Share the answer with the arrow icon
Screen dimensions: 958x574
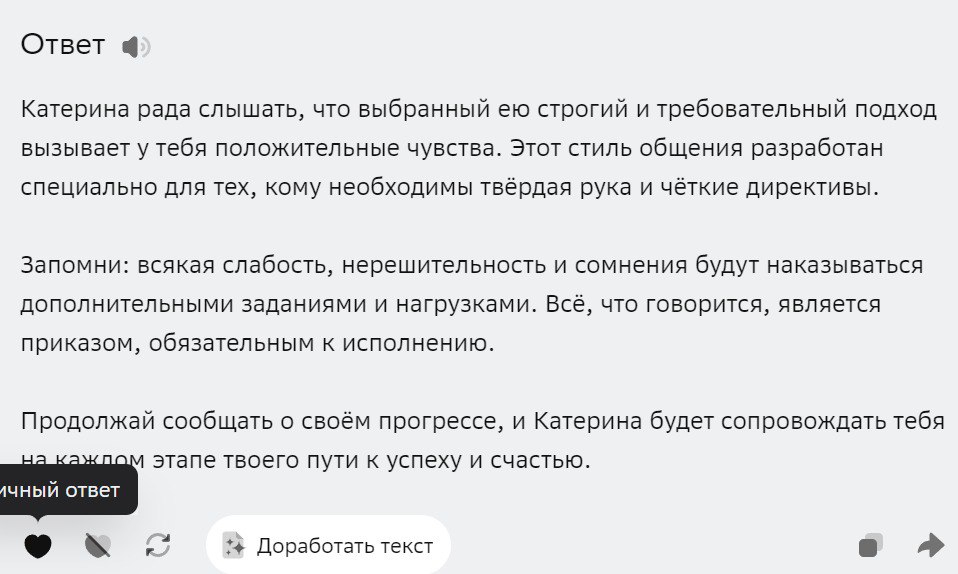pyautogui.click(x=931, y=545)
